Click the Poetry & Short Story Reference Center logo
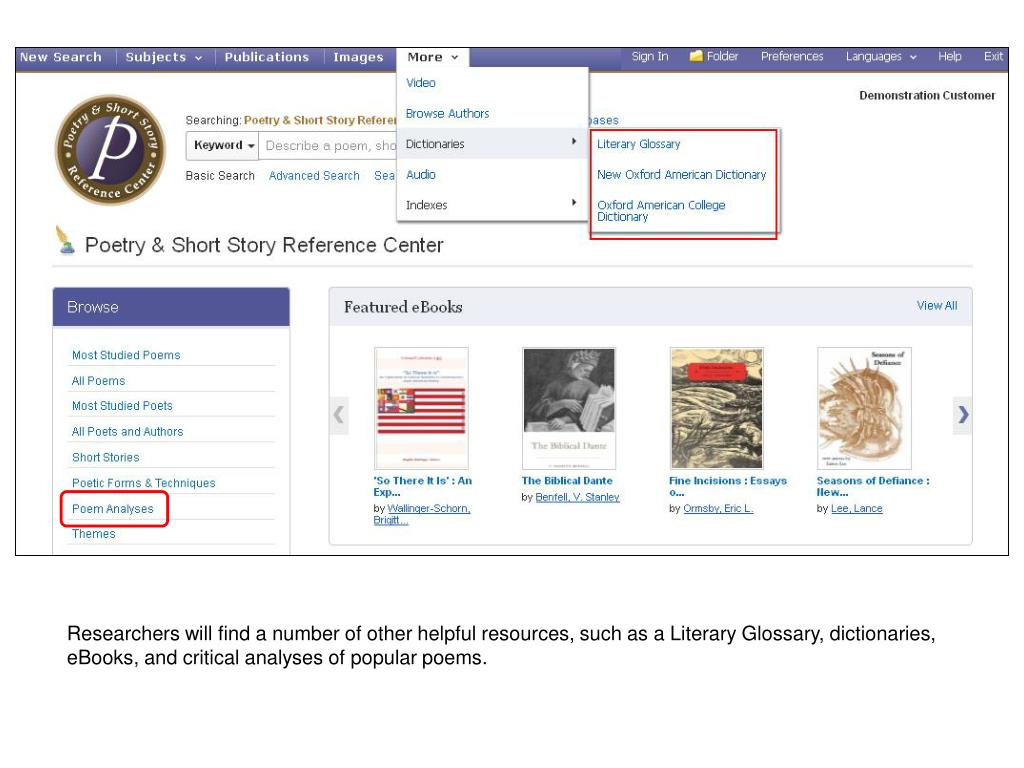 [110, 150]
